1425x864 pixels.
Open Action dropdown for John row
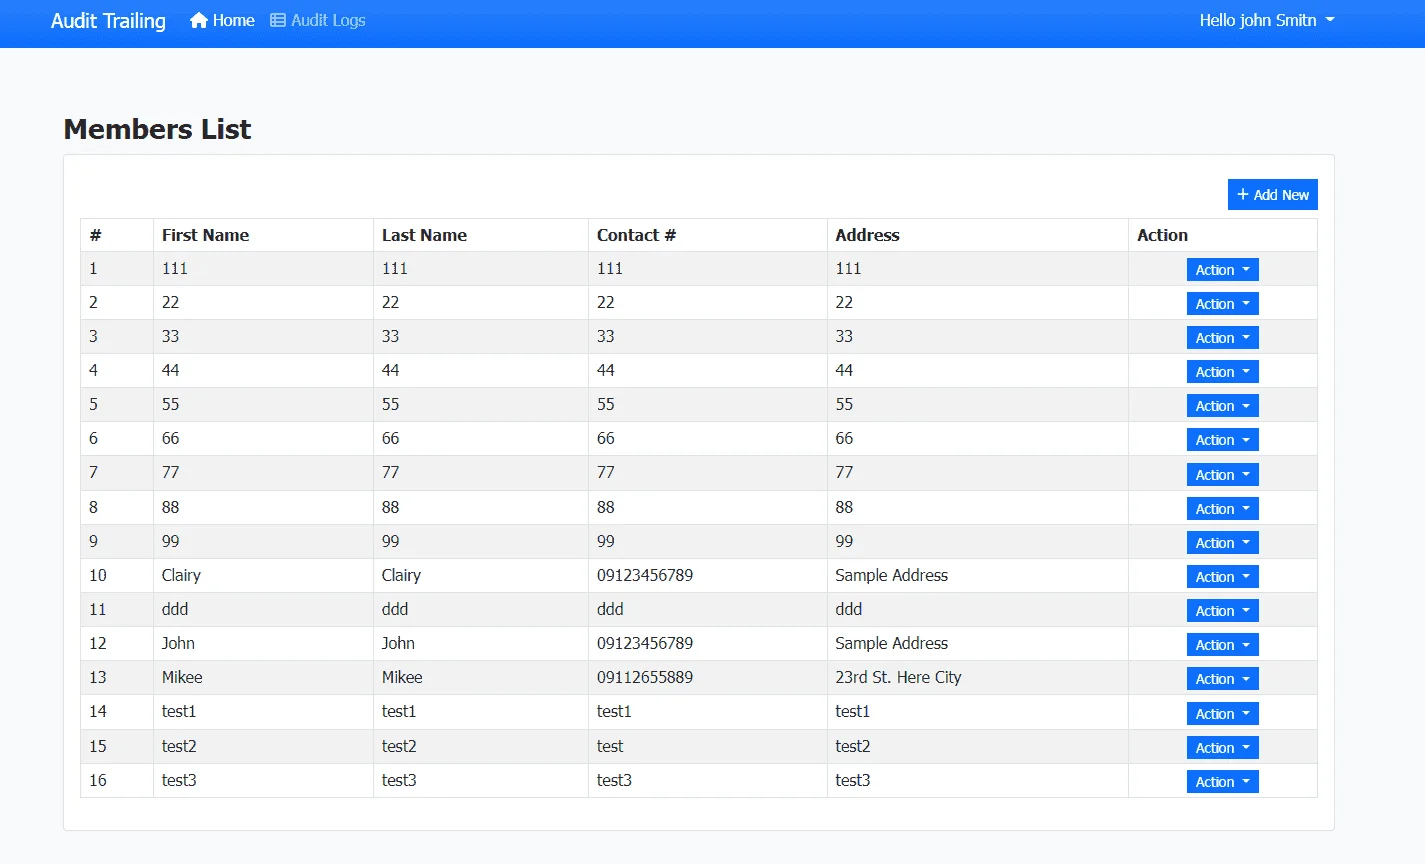[1222, 645]
